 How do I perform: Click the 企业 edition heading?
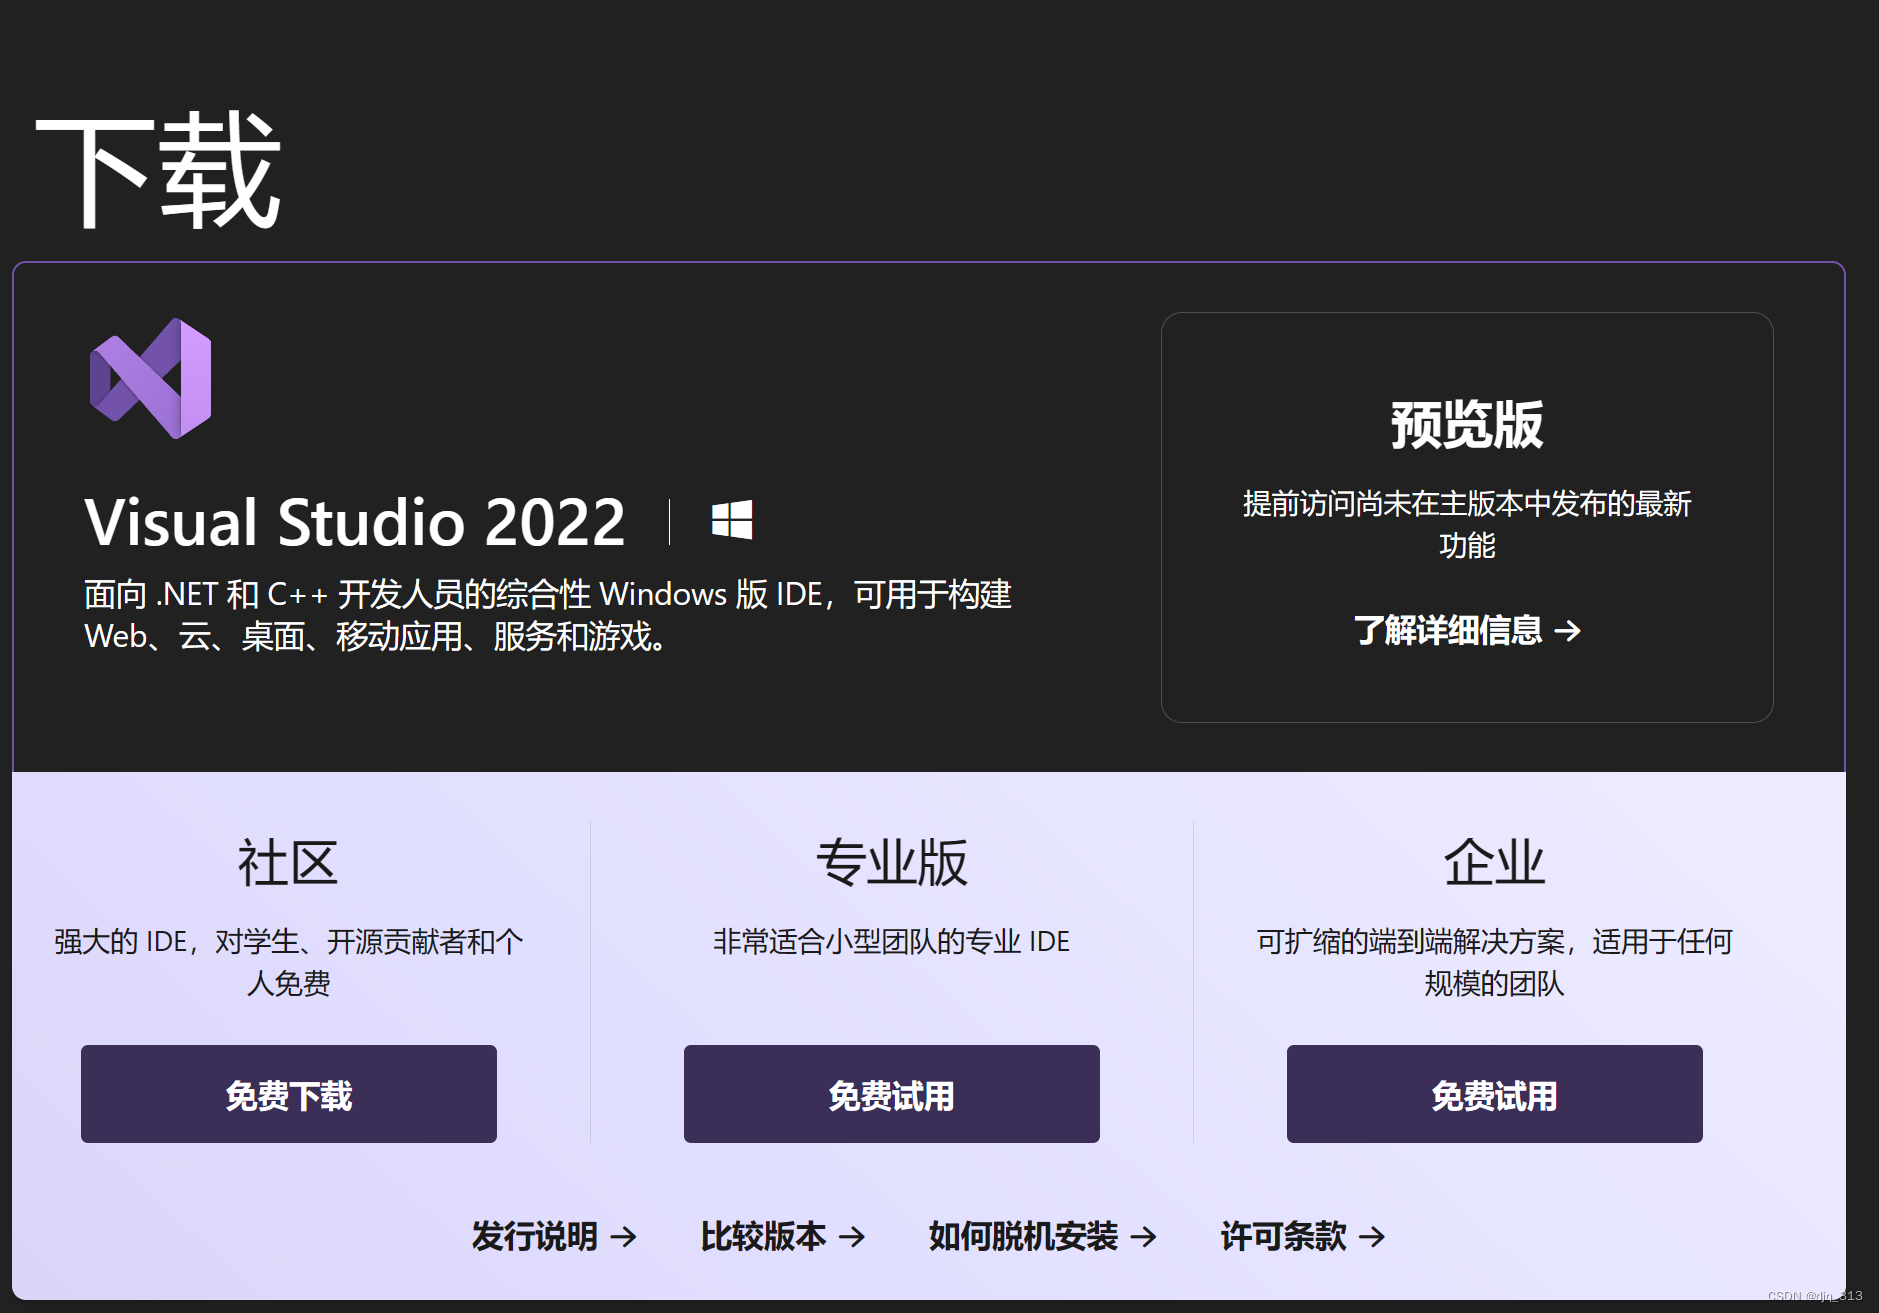point(1495,863)
